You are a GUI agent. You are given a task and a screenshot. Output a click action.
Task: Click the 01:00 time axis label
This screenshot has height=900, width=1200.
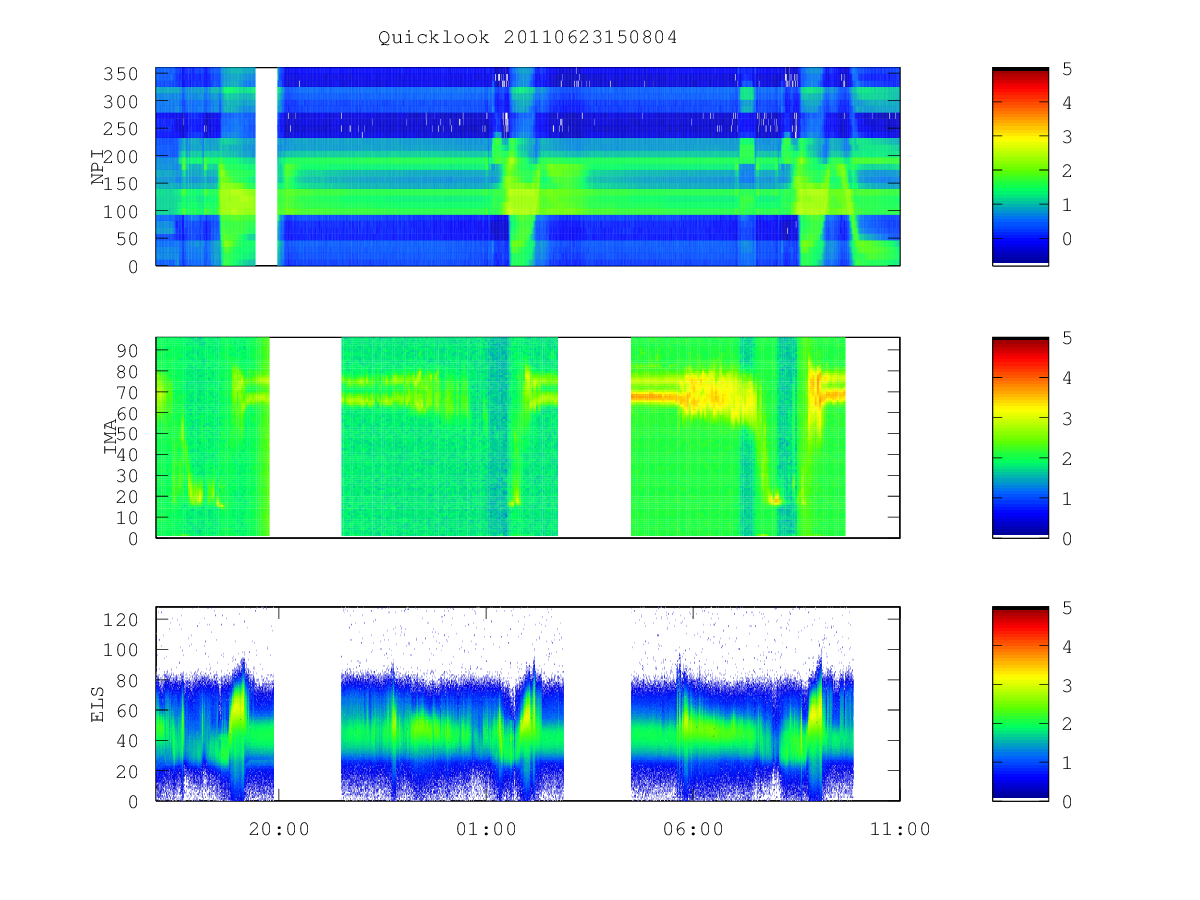486,829
